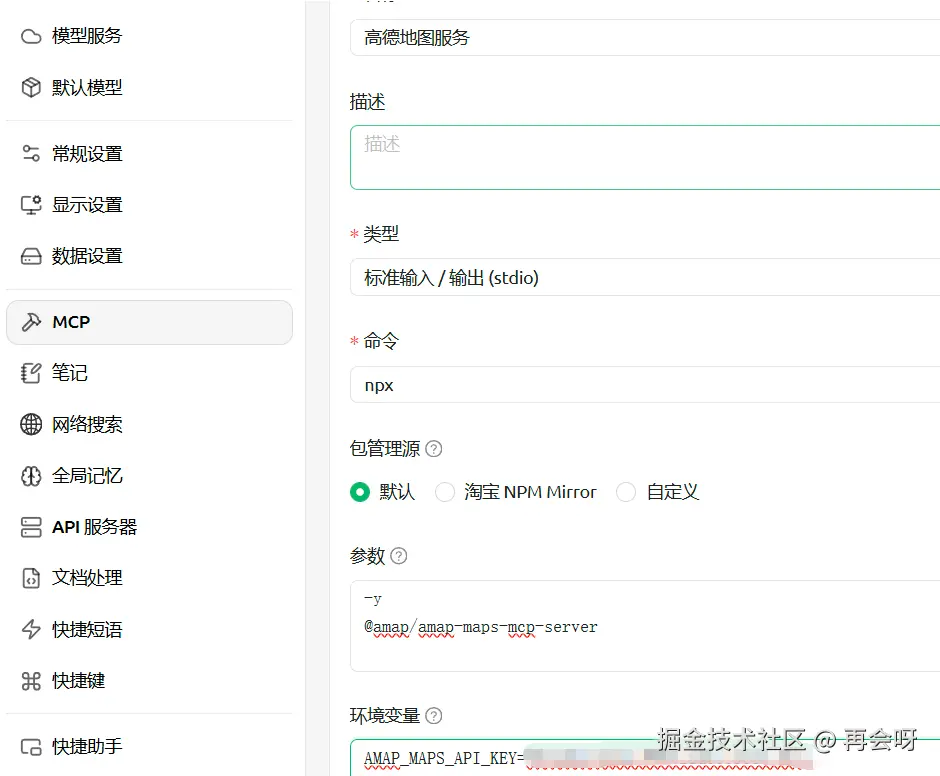The image size is (940, 776).
Task: Click the 描述 text area
Action: tap(645, 158)
